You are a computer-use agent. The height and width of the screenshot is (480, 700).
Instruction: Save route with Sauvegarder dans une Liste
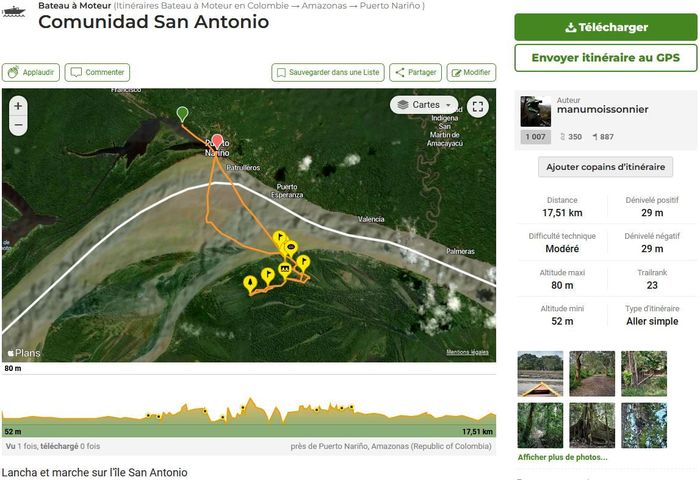[327, 72]
